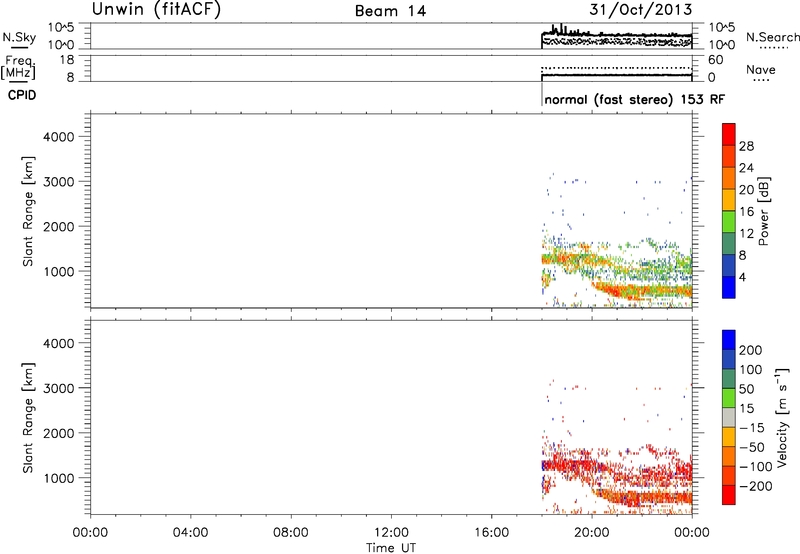Click the '20:00' time axis label

pyautogui.click(x=591, y=533)
